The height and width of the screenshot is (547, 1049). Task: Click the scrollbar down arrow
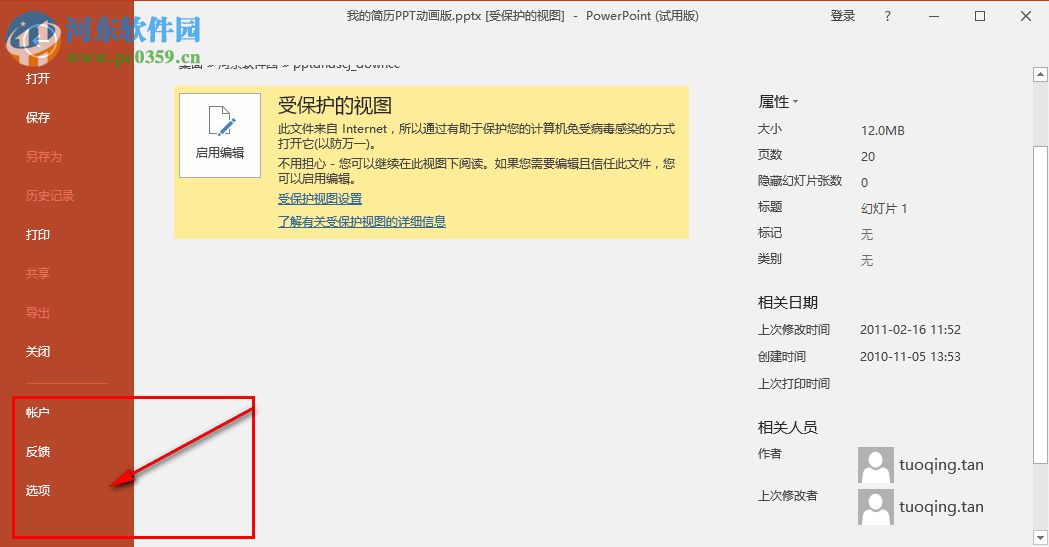pos(1040,537)
